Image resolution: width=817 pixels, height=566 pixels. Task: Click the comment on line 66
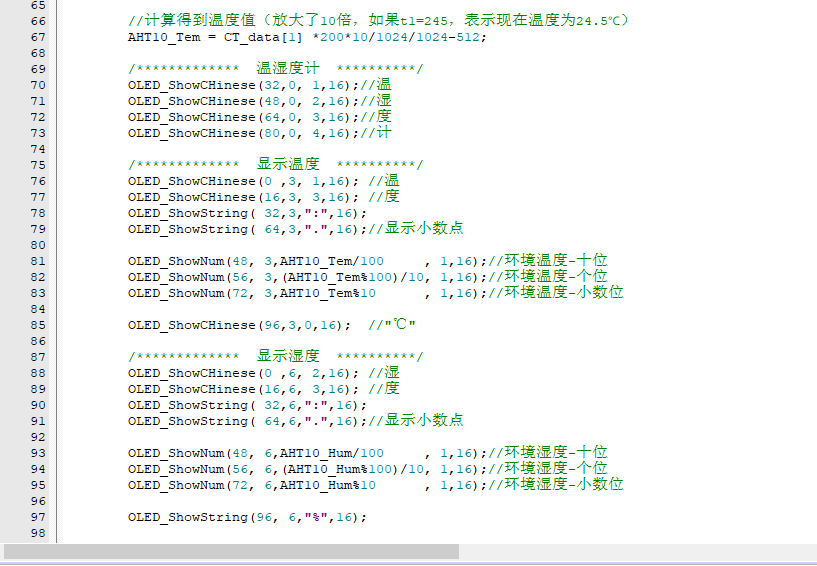coord(378,21)
